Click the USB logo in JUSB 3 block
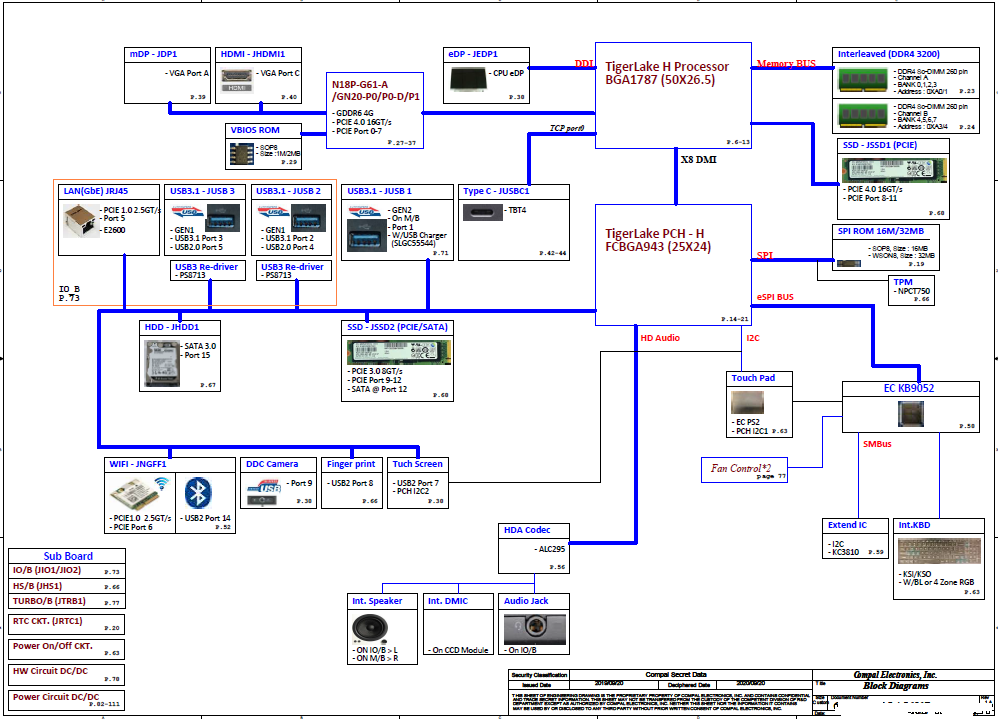The height and width of the screenshot is (719, 998). pyautogui.click(x=188, y=211)
